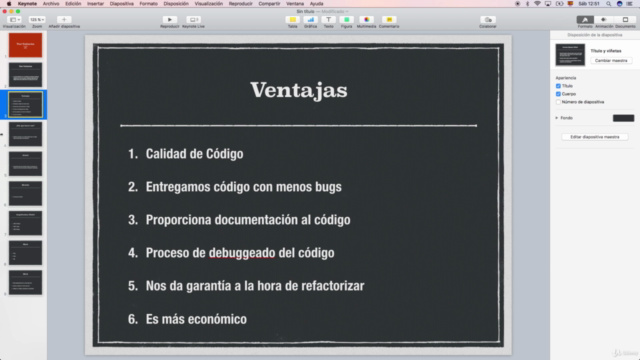Screen dimensions: 640x360
Task: Select slide 7 thumbnail in navigator
Action: 25,223
